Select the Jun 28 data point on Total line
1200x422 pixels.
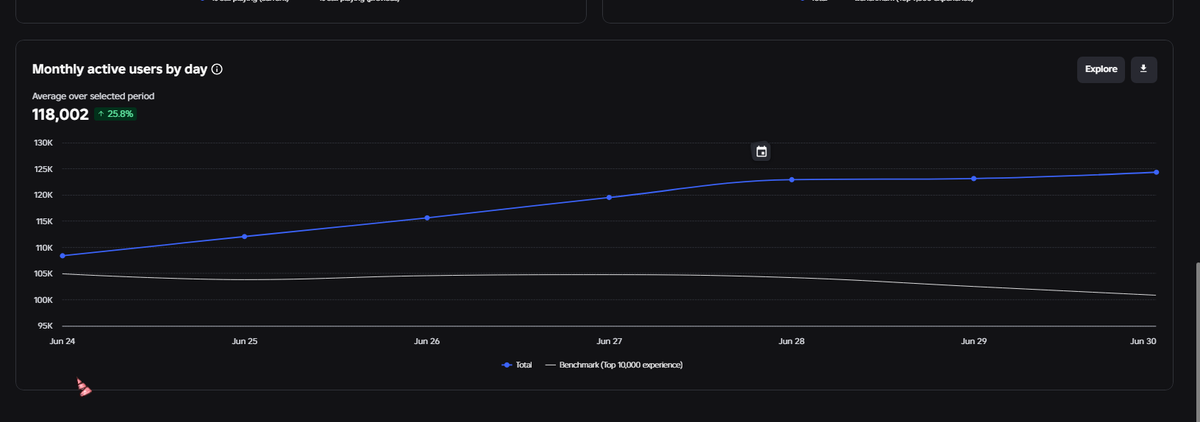pyautogui.click(x=792, y=180)
